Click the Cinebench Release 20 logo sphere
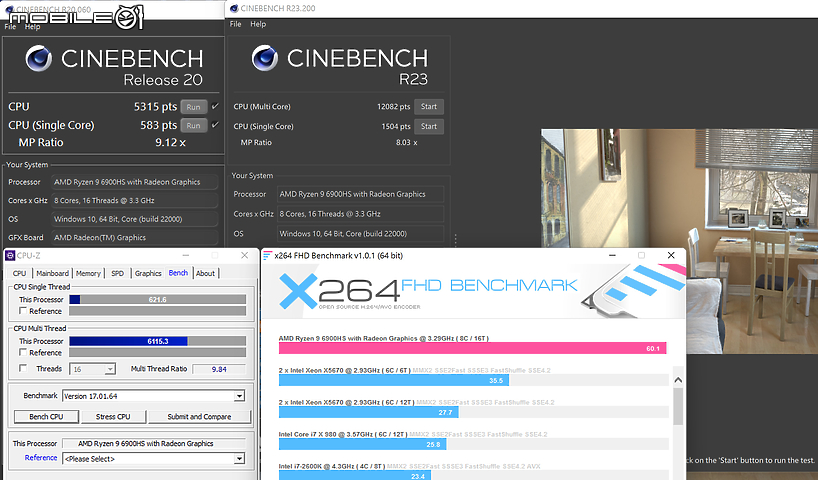 point(39,58)
